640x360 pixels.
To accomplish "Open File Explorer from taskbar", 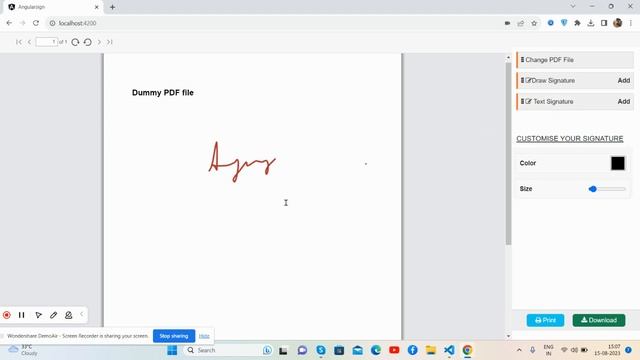I will [431, 350].
